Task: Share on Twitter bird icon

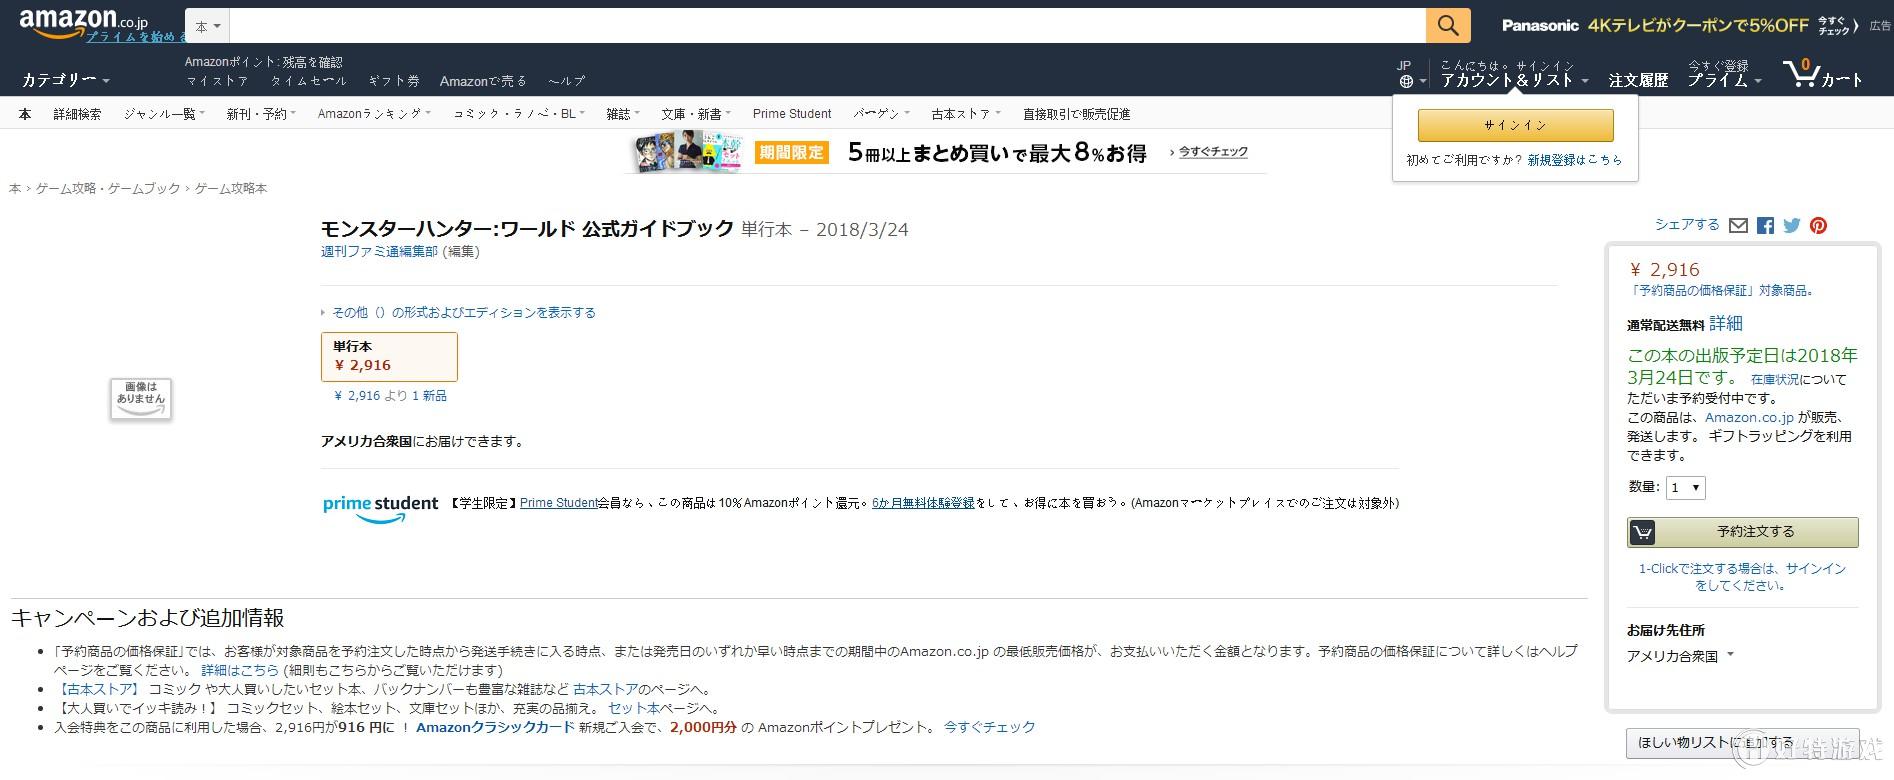Action: point(1792,226)
